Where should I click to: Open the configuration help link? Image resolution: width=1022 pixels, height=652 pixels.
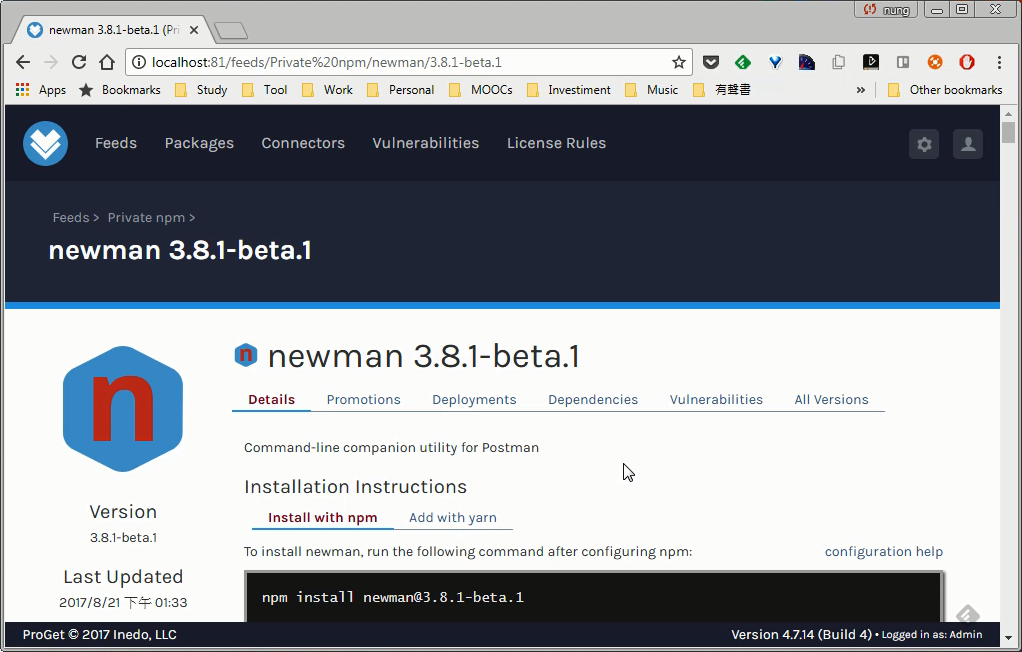tap(884, 552)
